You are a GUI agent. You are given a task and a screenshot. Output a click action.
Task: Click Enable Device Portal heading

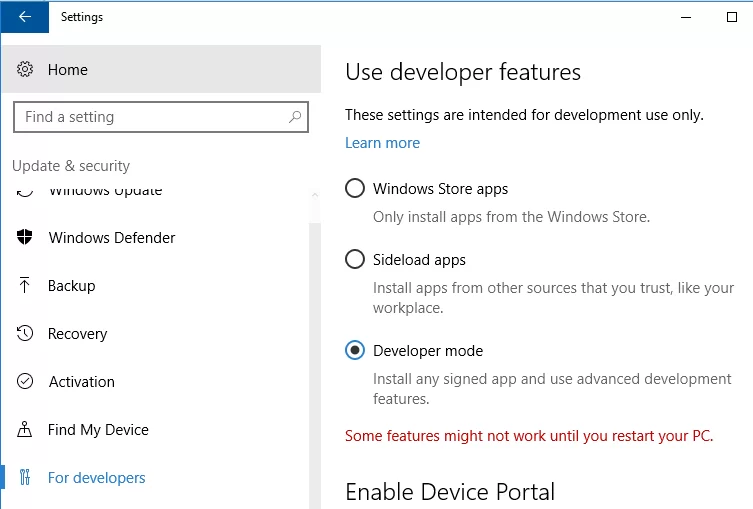pyautogui.click(x=450, y=492)
